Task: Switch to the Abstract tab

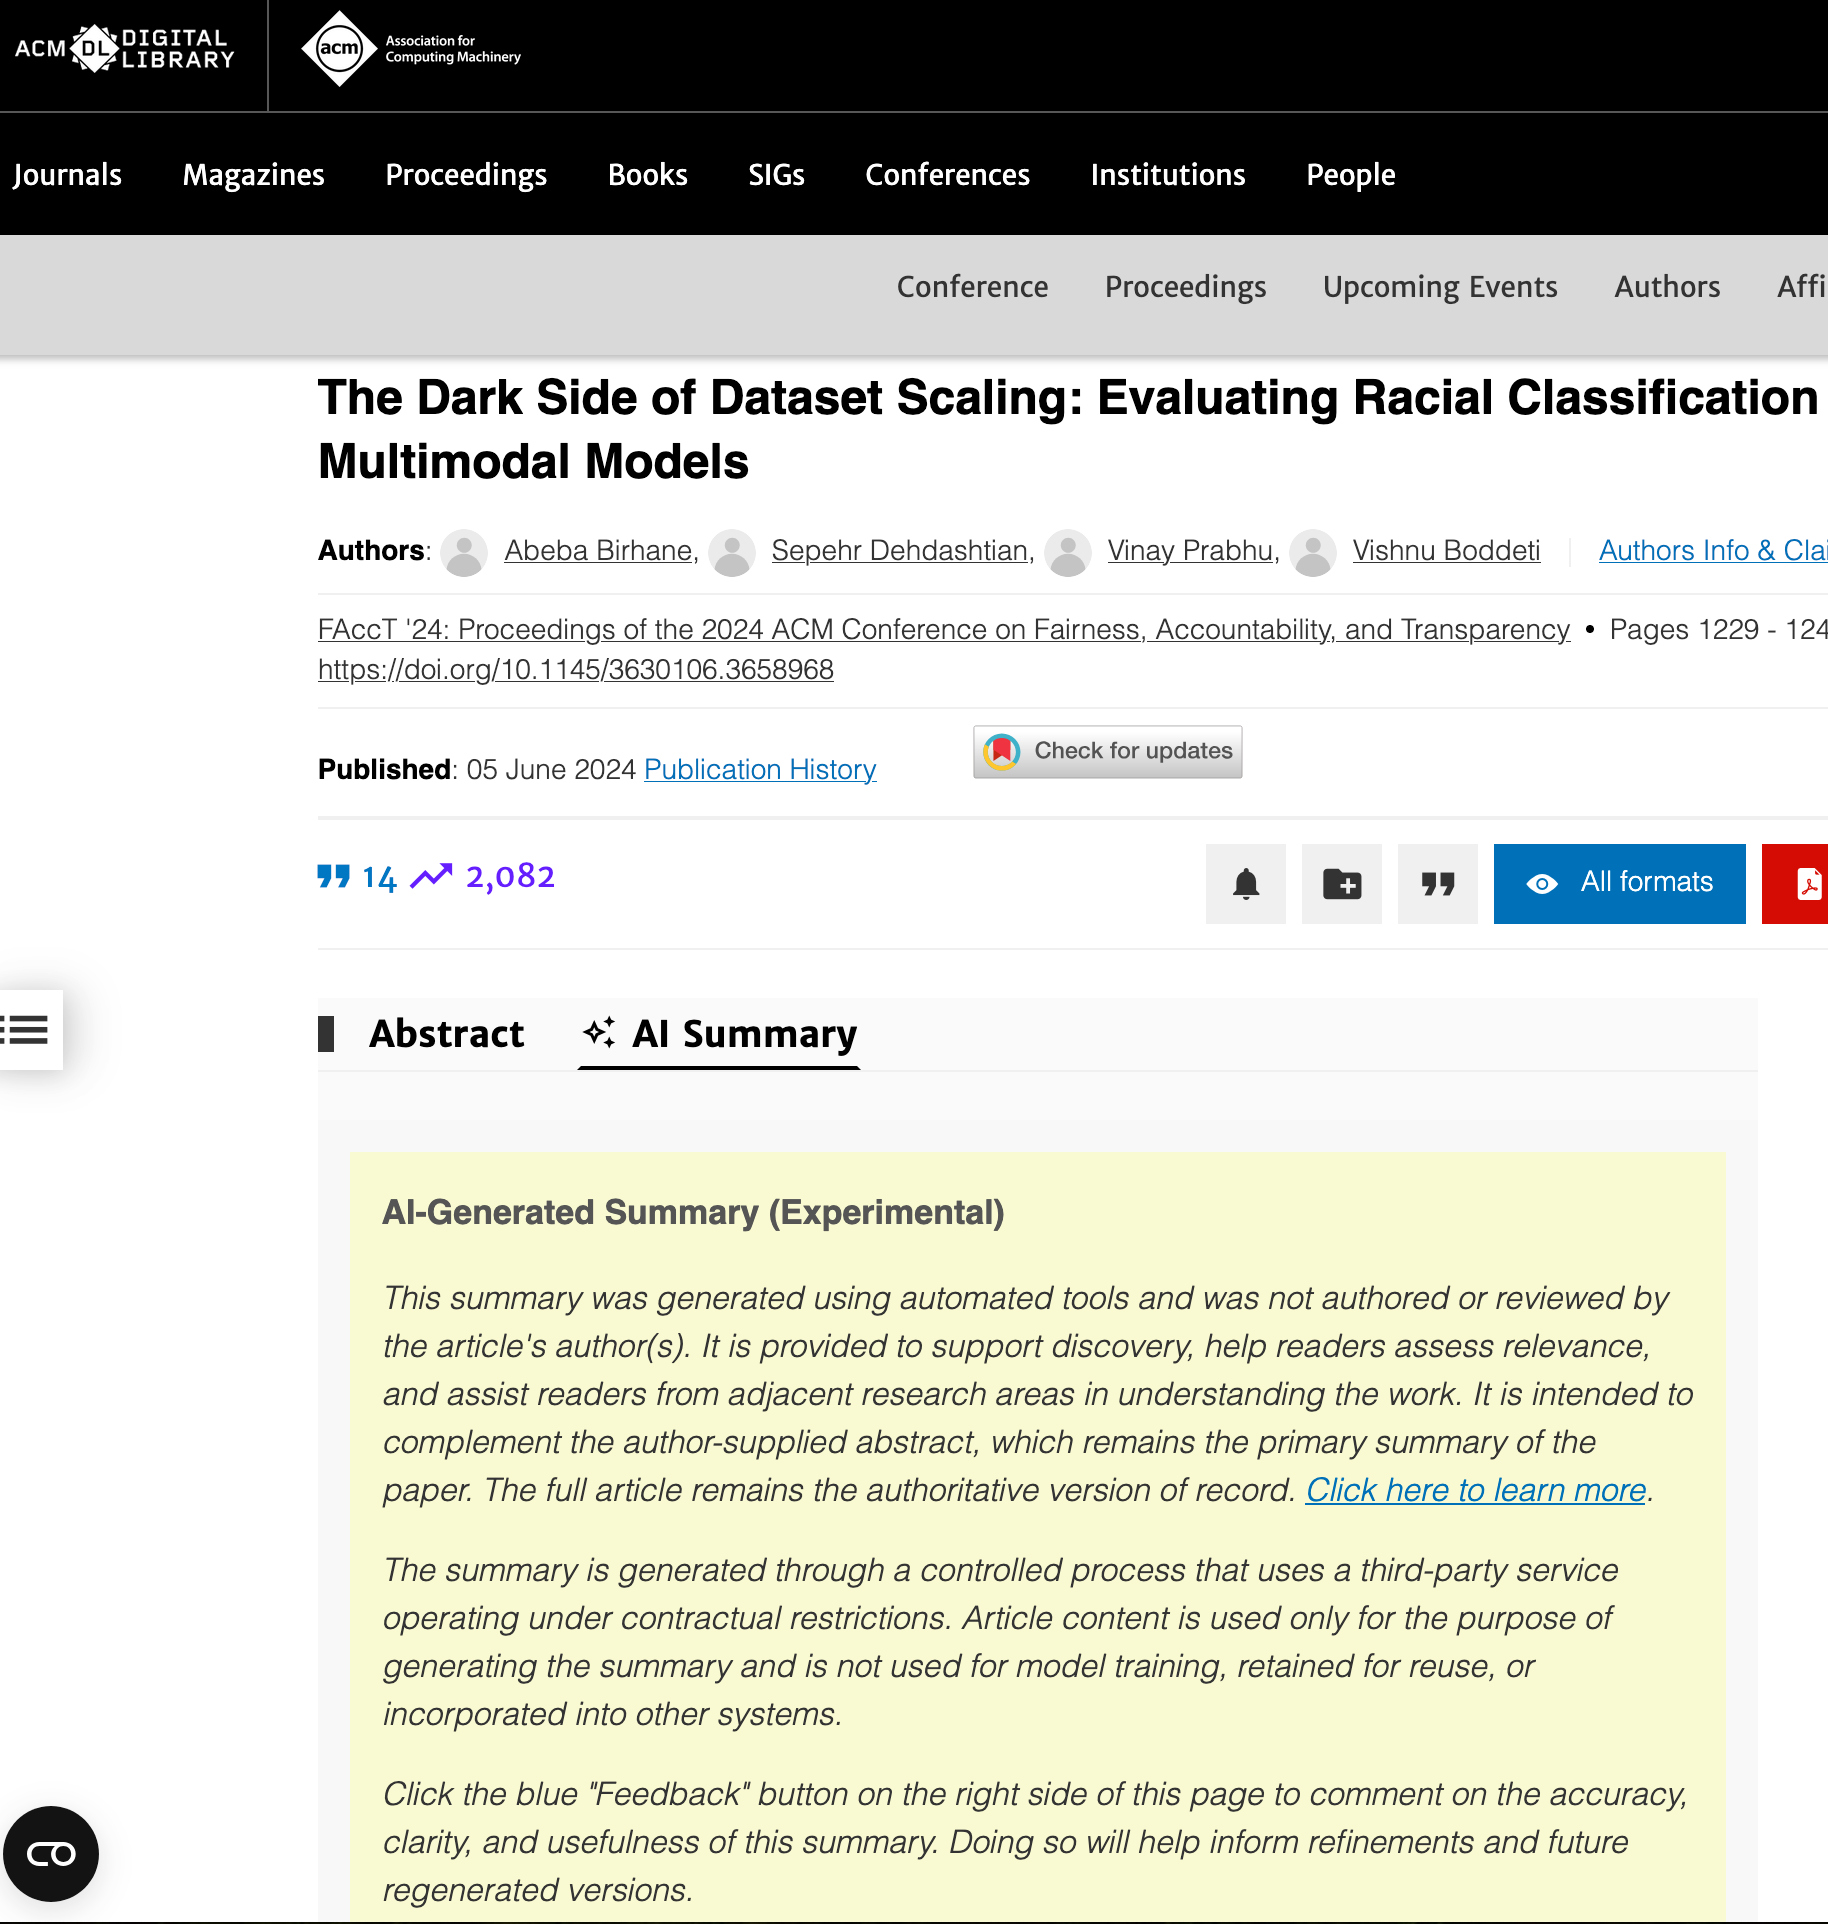Action: pos(446,1034)
